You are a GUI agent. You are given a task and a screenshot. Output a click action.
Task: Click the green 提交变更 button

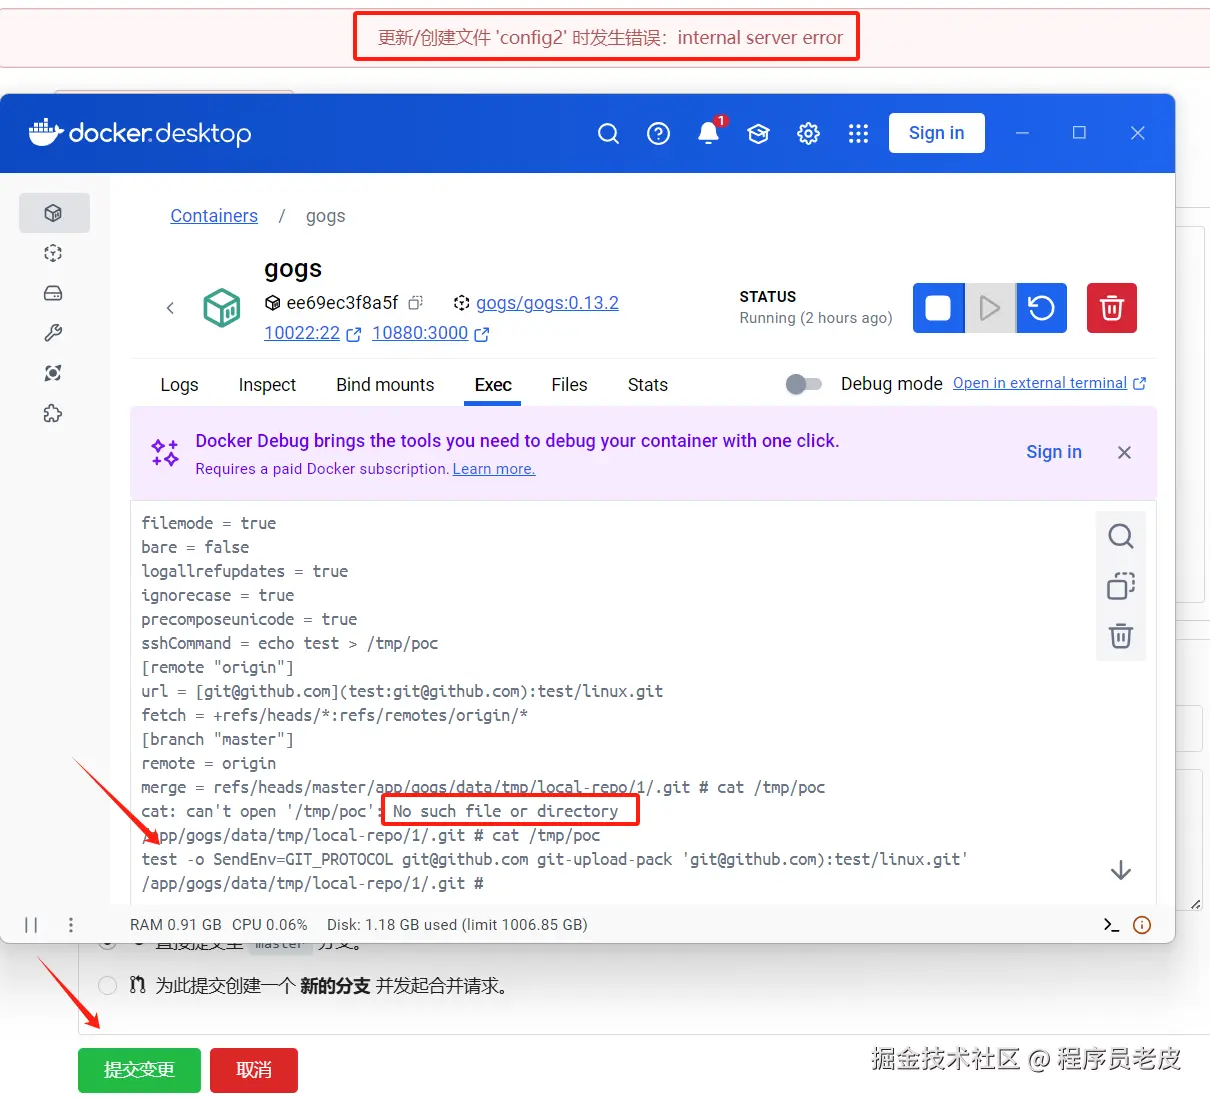[x=139, y=1070]
